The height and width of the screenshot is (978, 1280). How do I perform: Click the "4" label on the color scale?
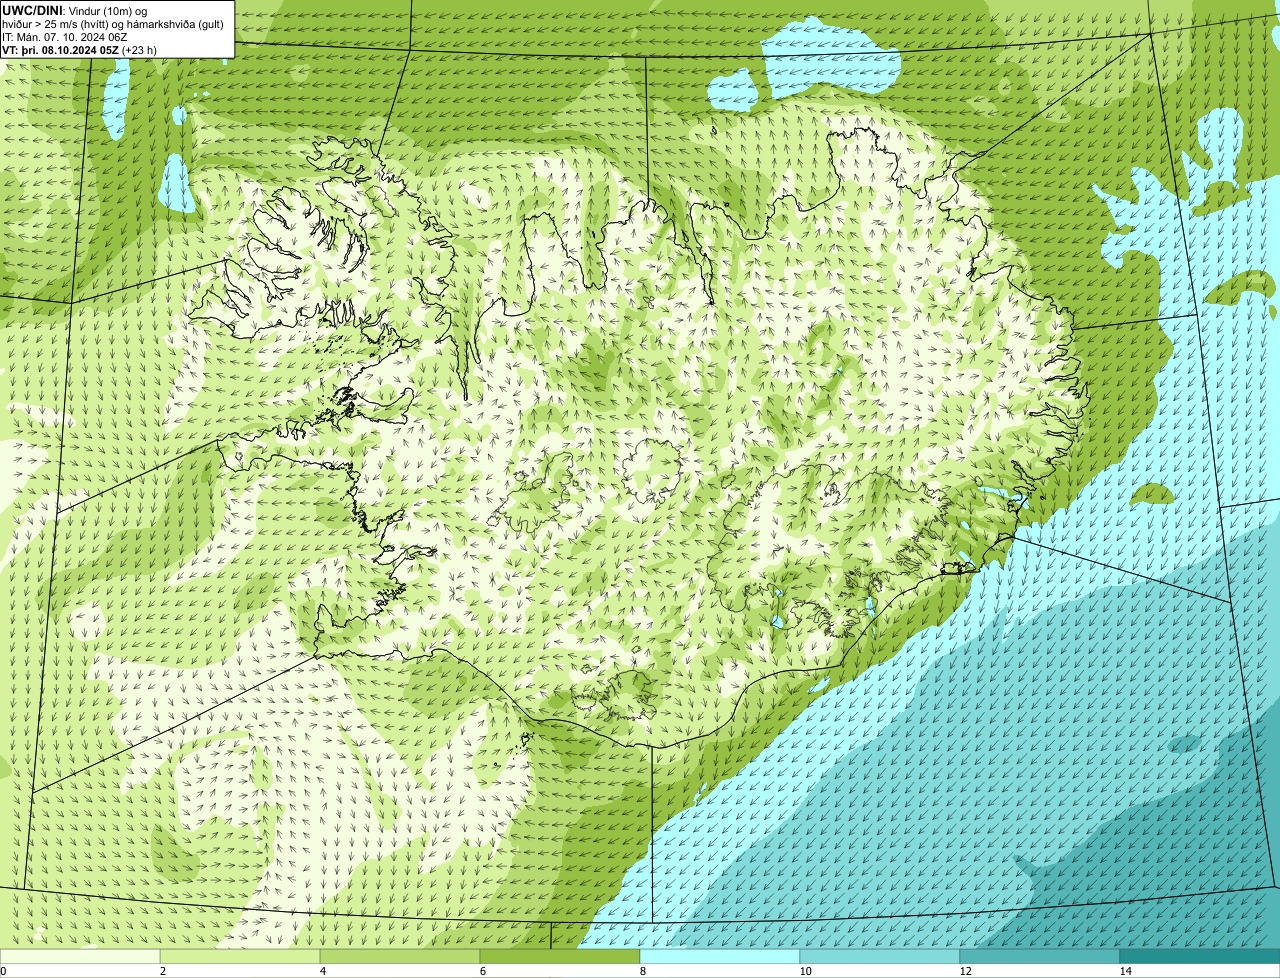point(323,971)
